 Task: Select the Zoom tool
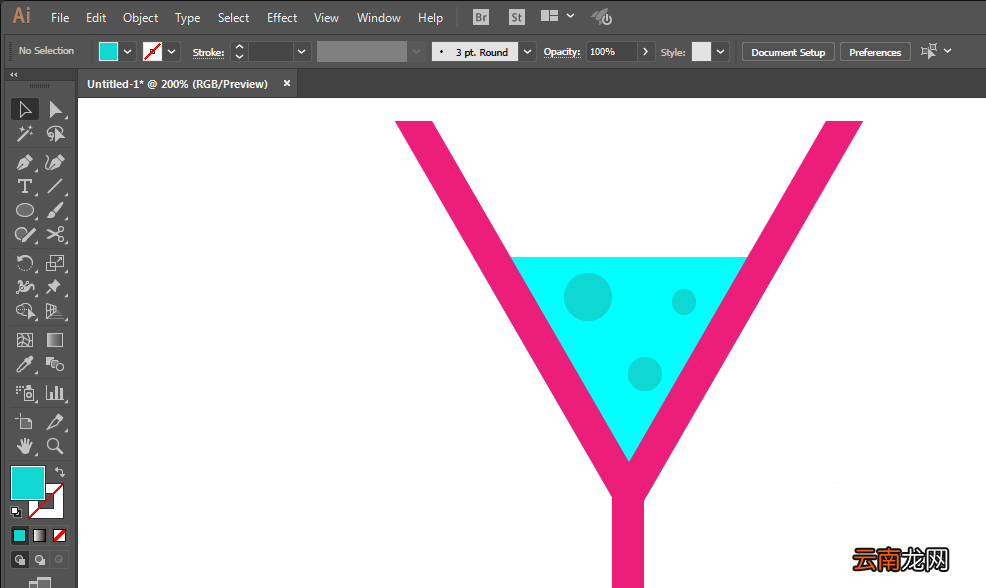[x=55, y=446]
